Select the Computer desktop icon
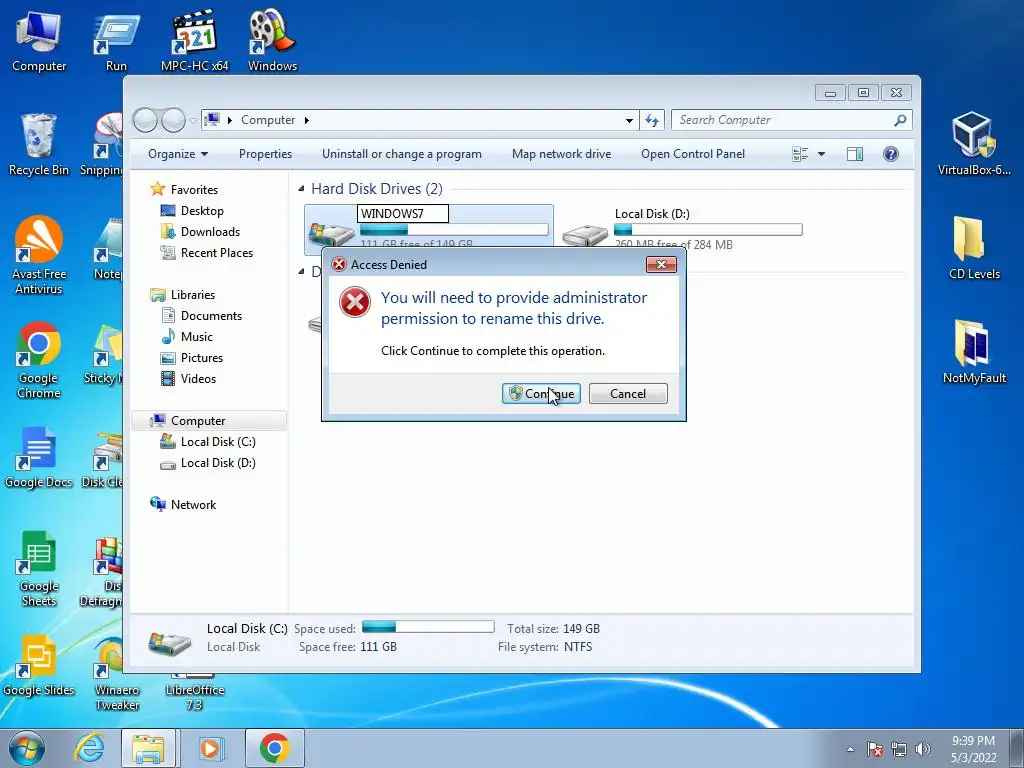1024x768 pixels. pos(39,40)
